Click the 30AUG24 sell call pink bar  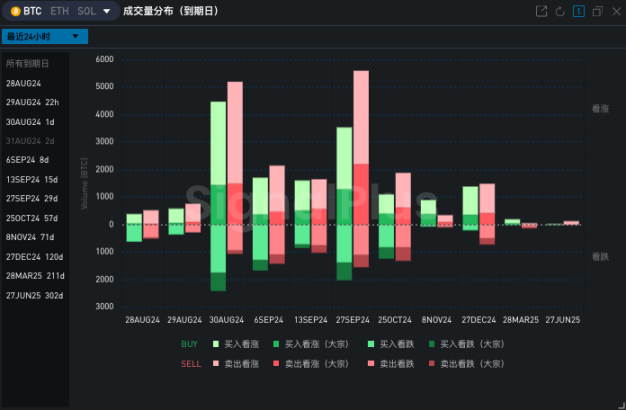tap(235, 133)
